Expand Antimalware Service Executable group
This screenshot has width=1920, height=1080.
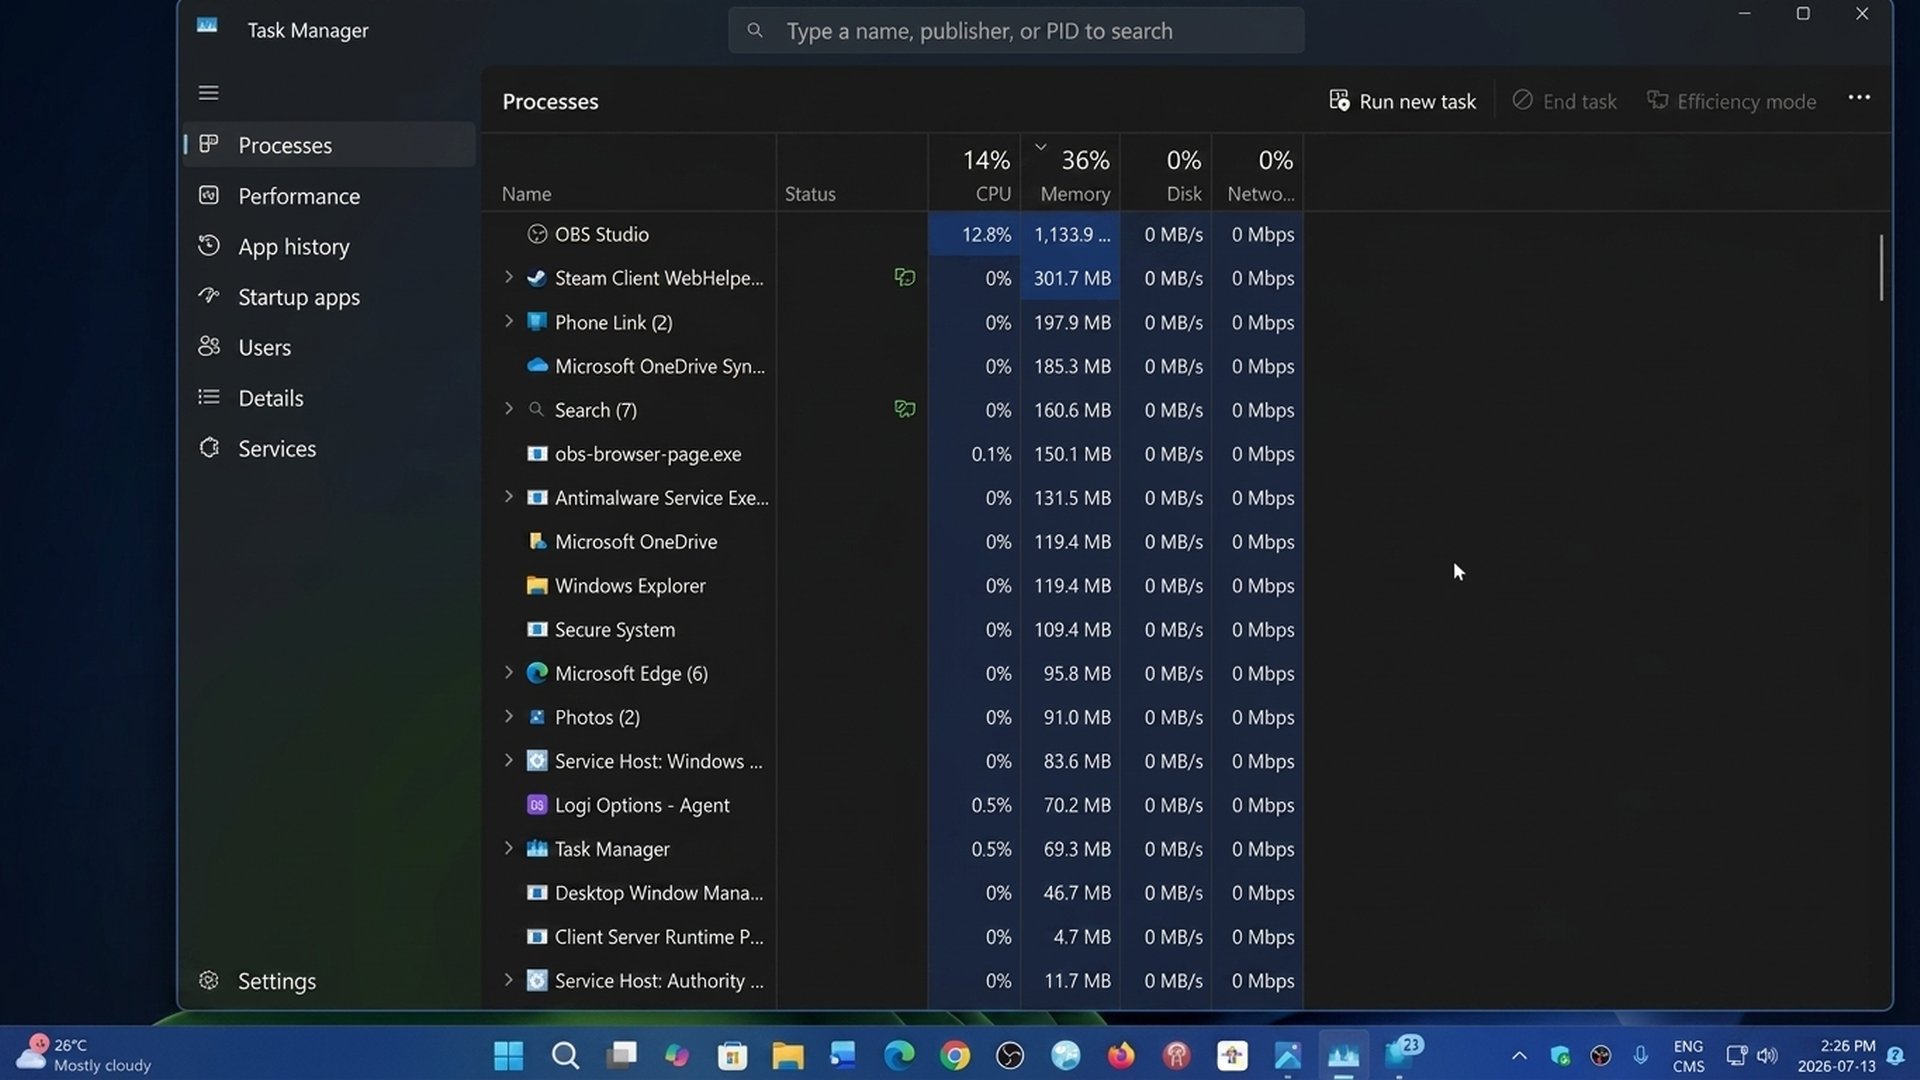pyautogui.click(x=508, y=497)
